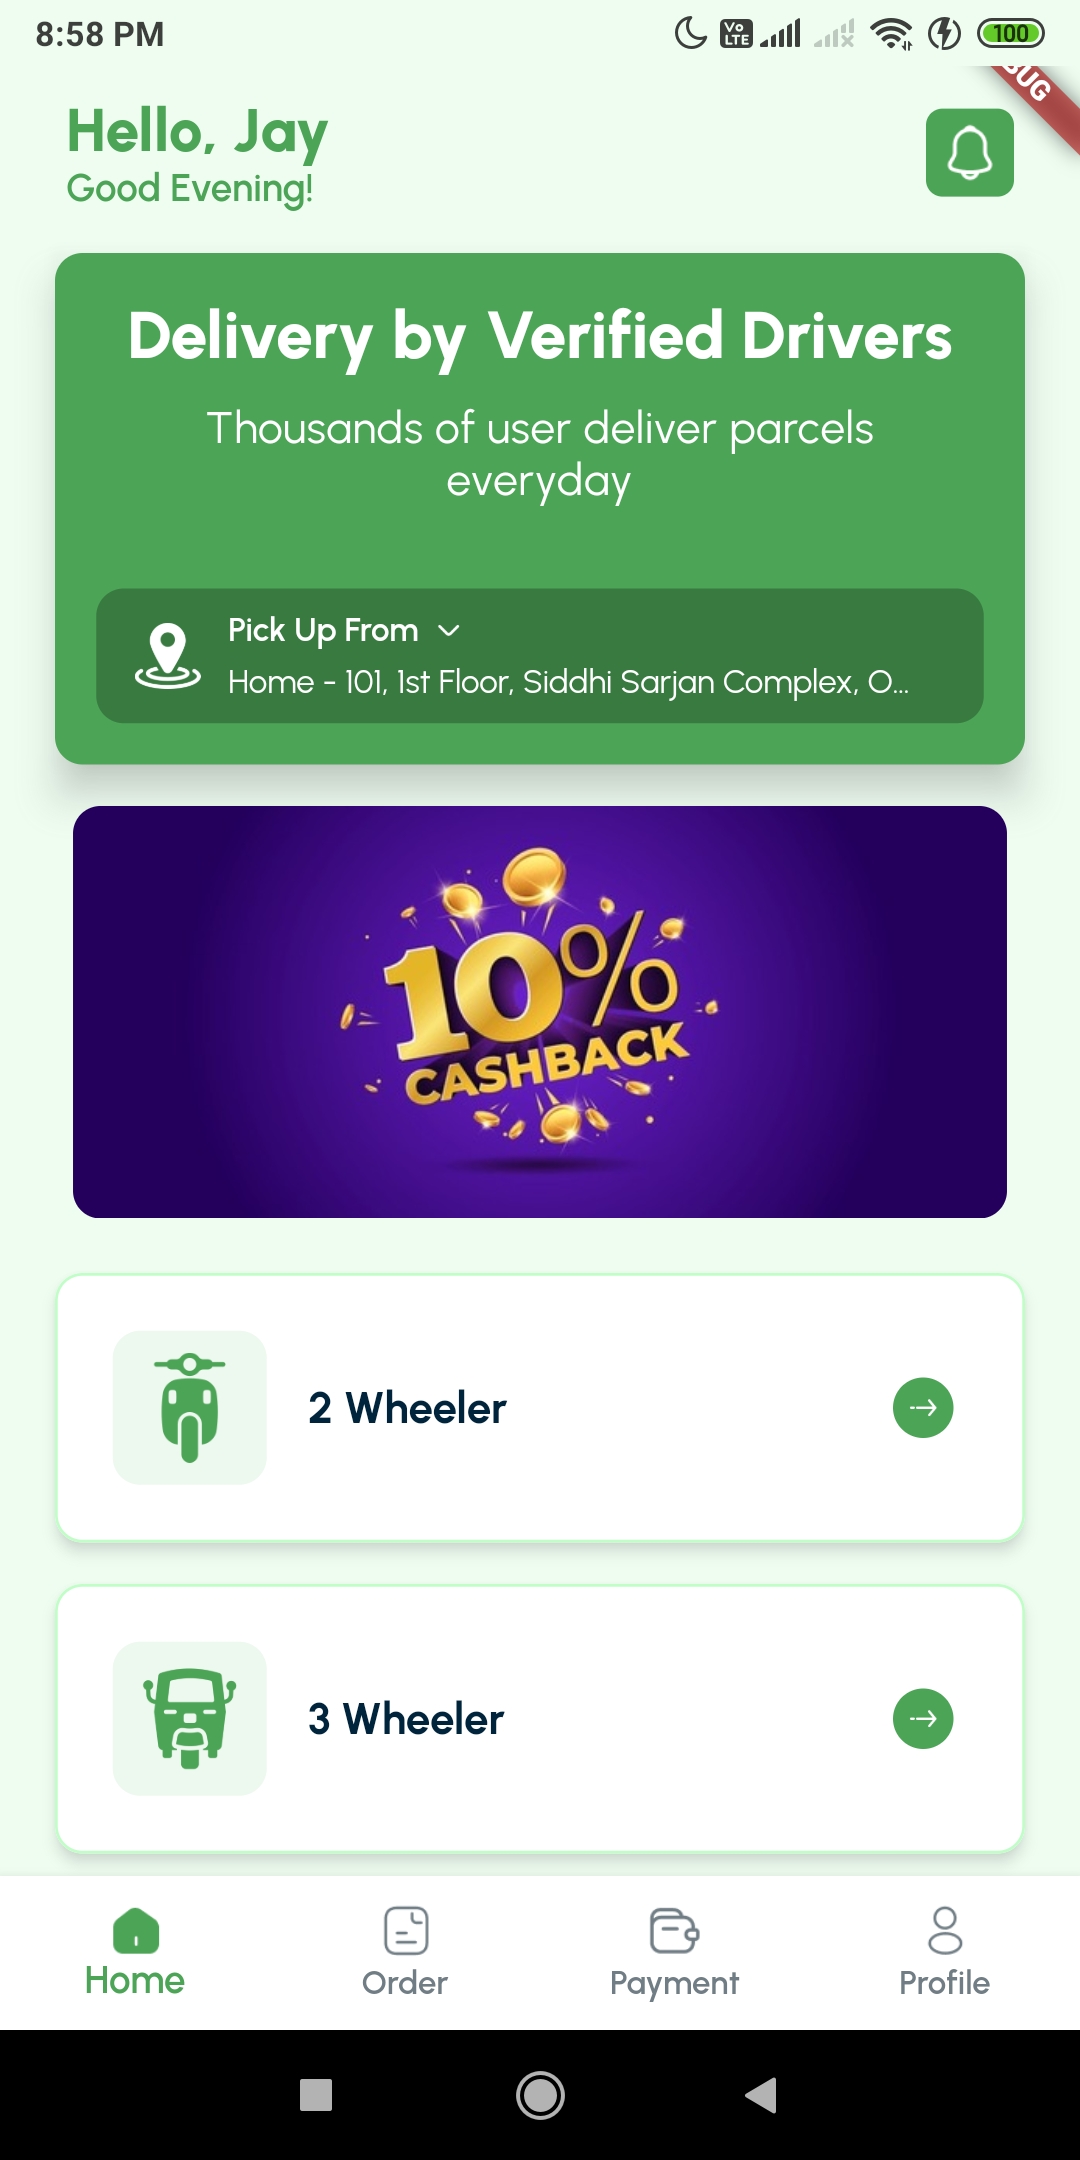The image size is (1080, 2160).
Task: Select the auto-rickshaw icon for 3 Wheeler
Action: click(190, 1718)
